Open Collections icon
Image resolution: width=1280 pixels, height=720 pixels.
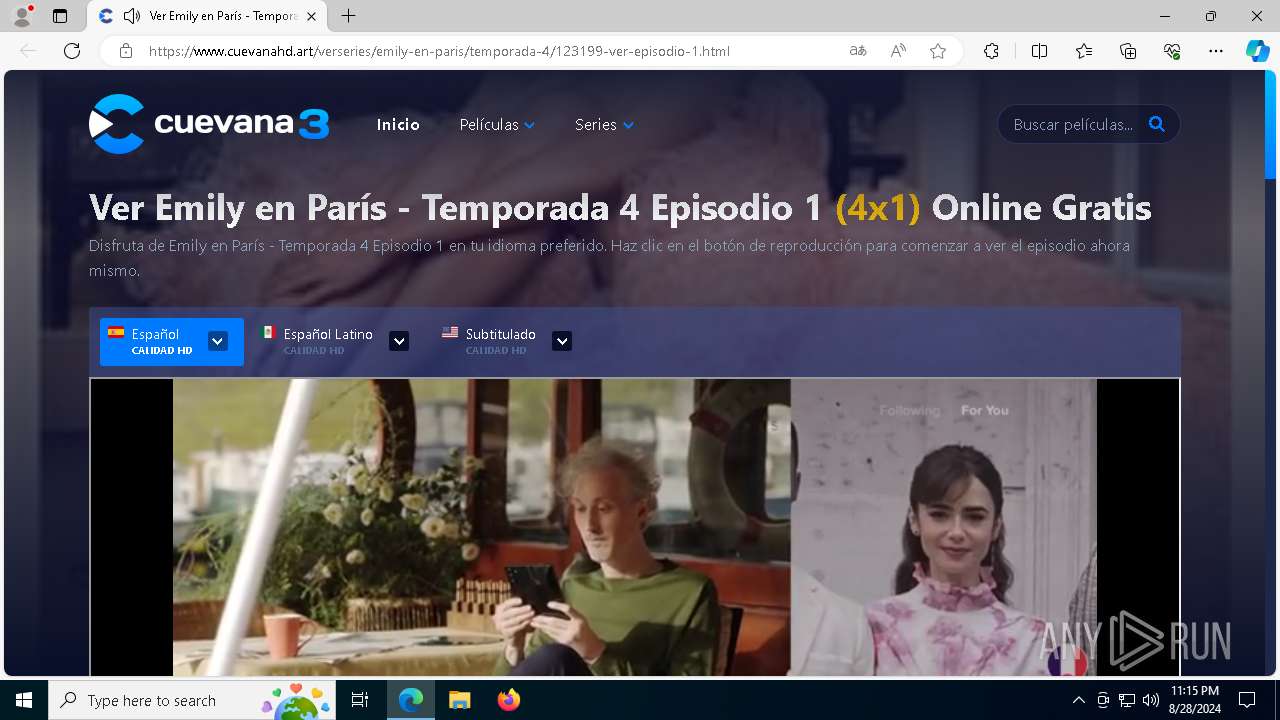[x=1128, y=51]
